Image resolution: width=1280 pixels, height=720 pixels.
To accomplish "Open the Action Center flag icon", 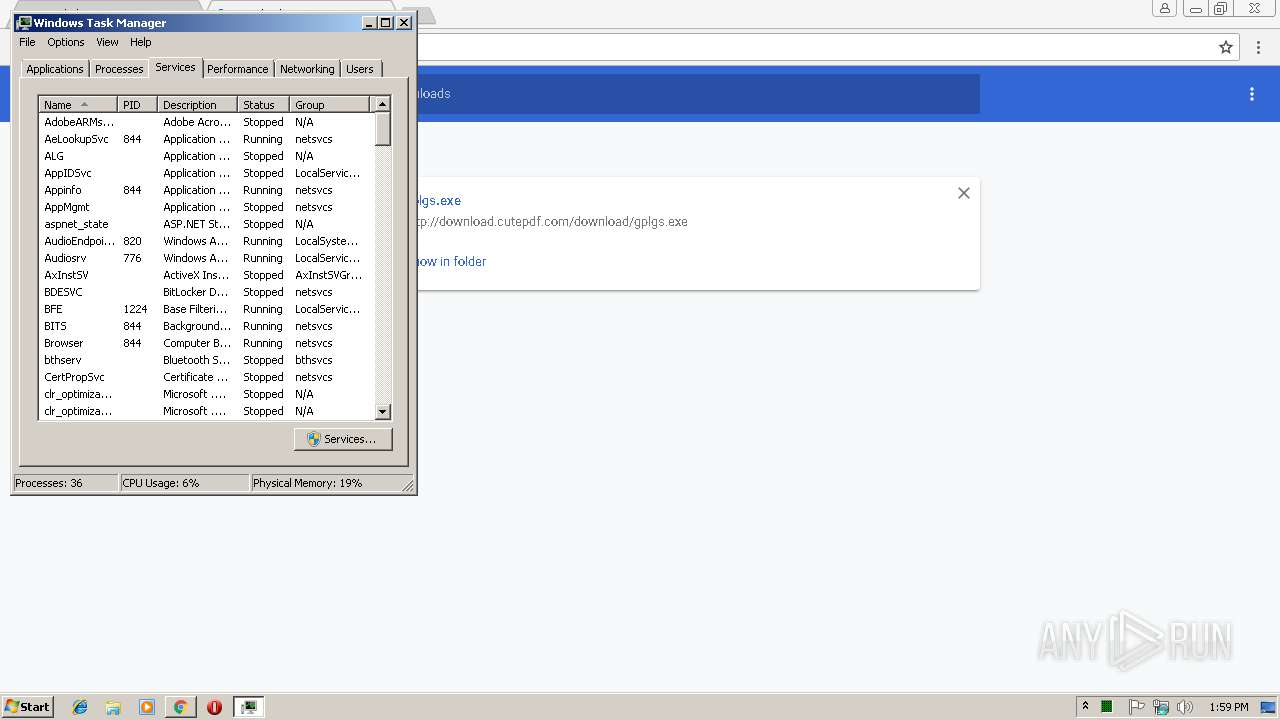I will click(1136, 707).
